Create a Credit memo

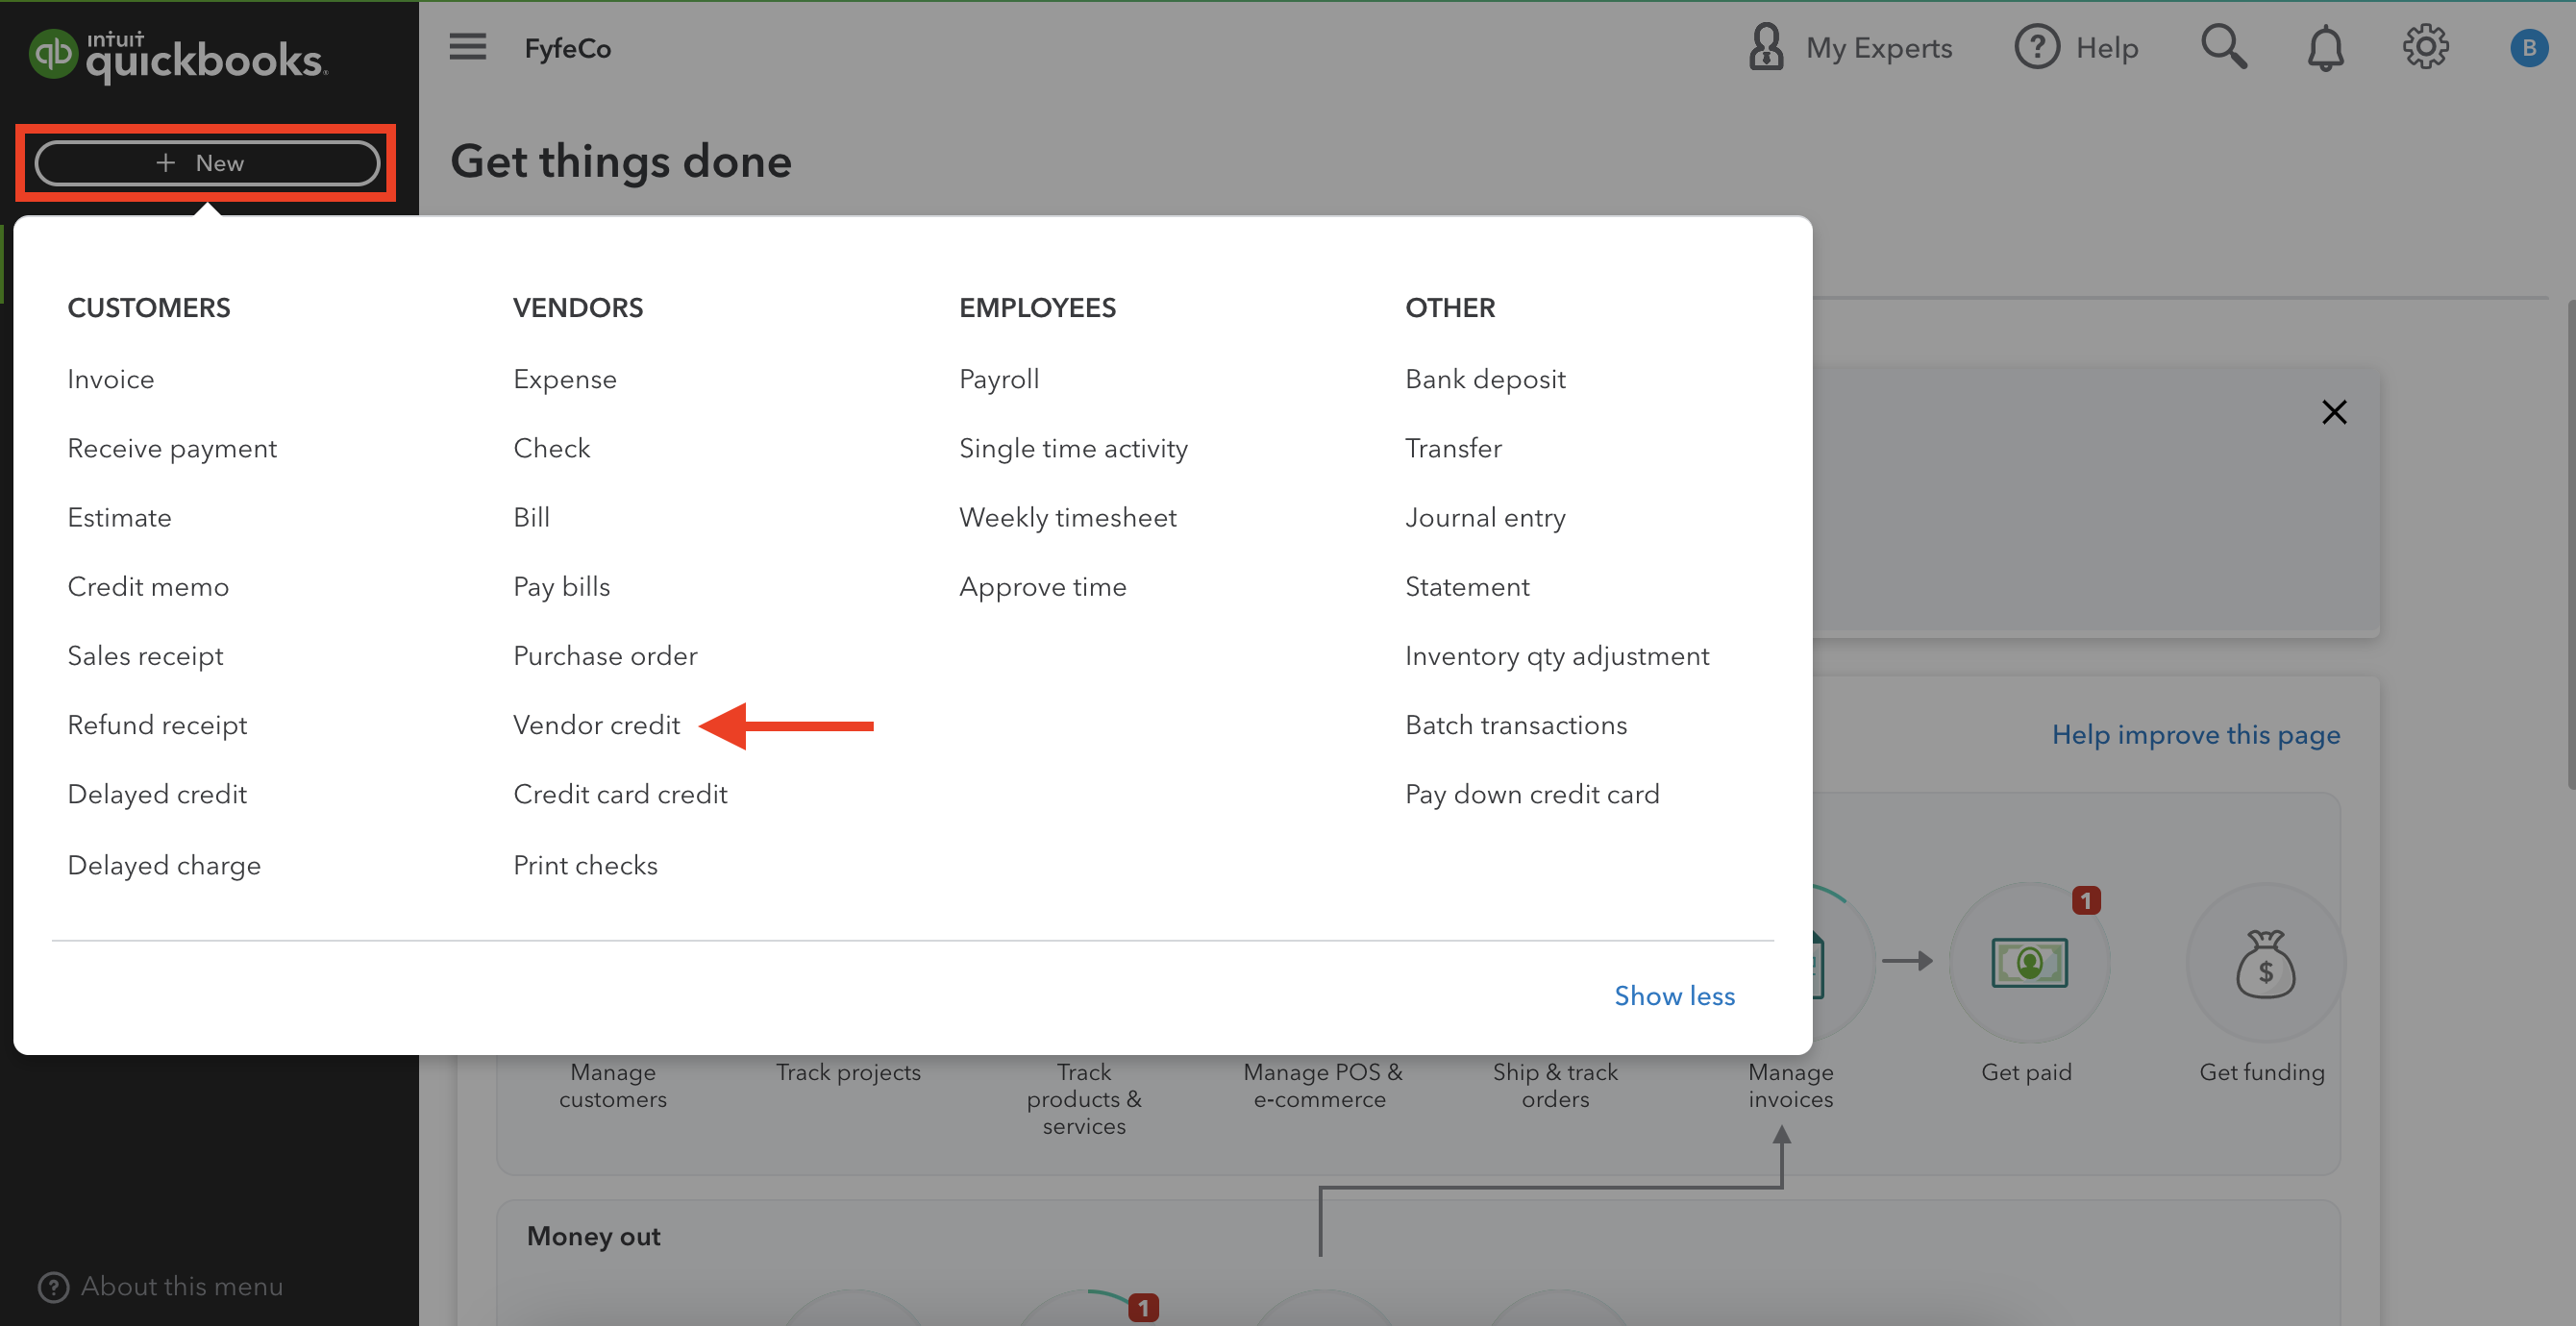click(148, 586)
